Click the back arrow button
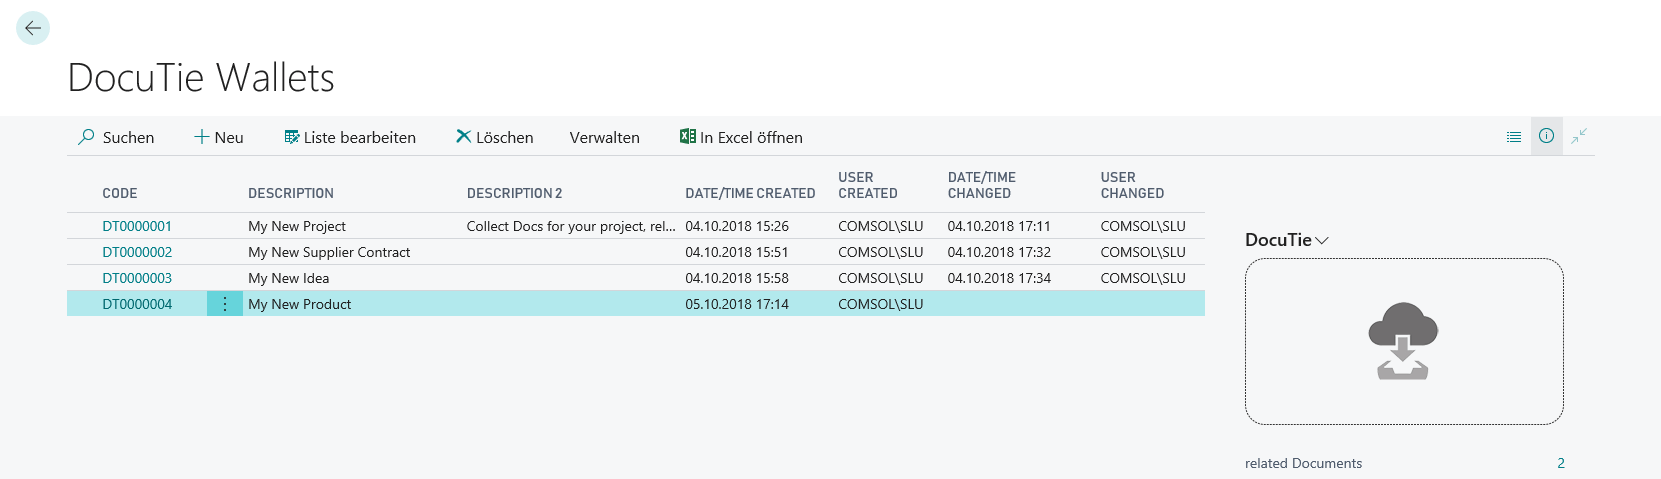The width and height of the screenshot is (1661, 479). [33, 28]
